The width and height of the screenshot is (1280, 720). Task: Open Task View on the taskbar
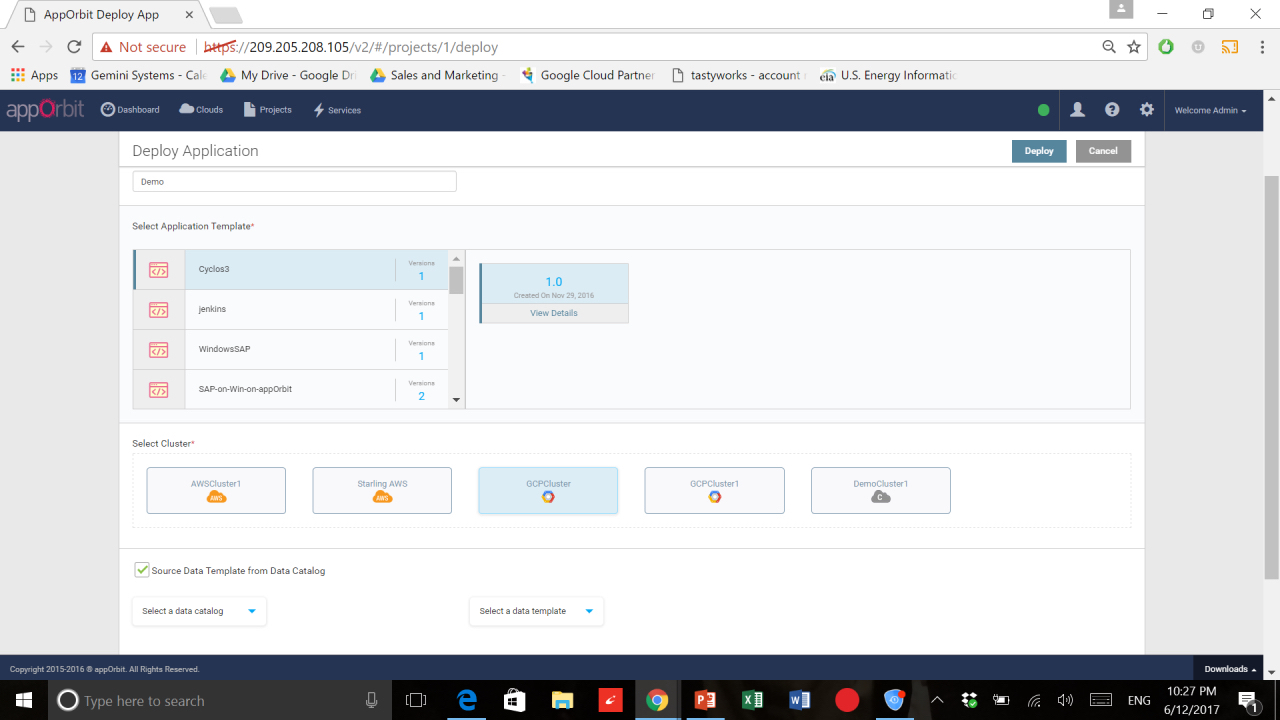tap(416, 700)
